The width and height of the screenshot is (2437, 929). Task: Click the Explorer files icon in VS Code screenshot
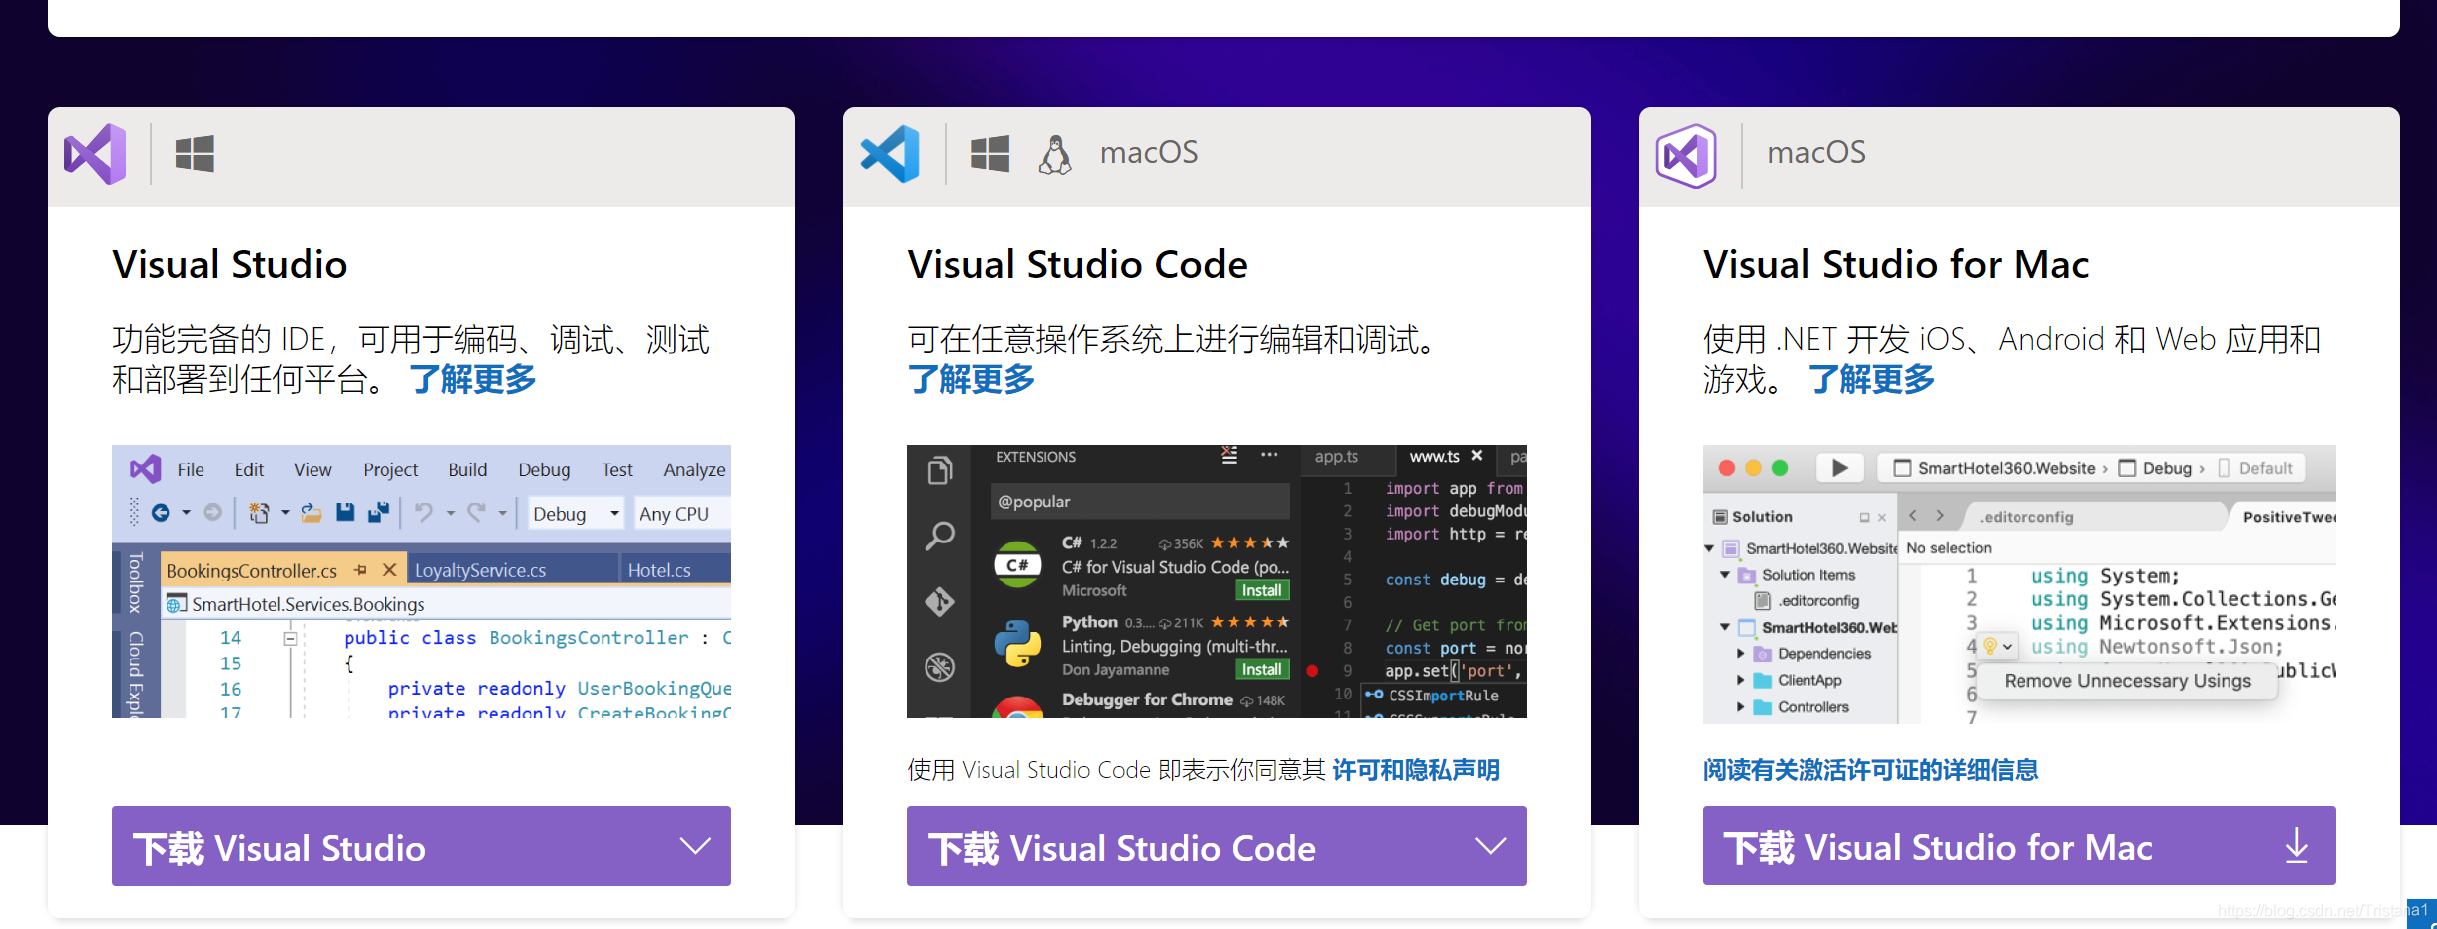point(940,470)
